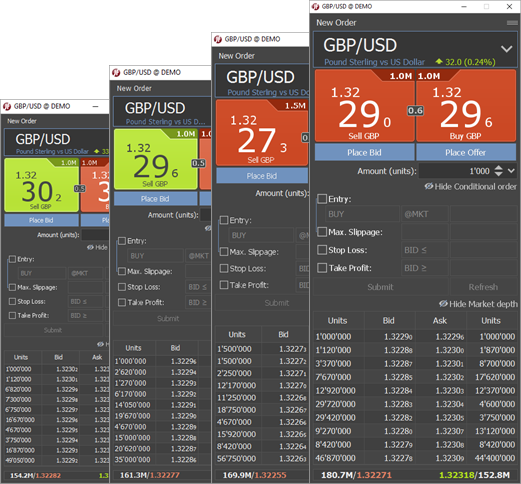The width and height of the screenshot is (521, 484).
Task: Open Take Profit BID ≥ condition dropdown
Action: tap(425, 268)
